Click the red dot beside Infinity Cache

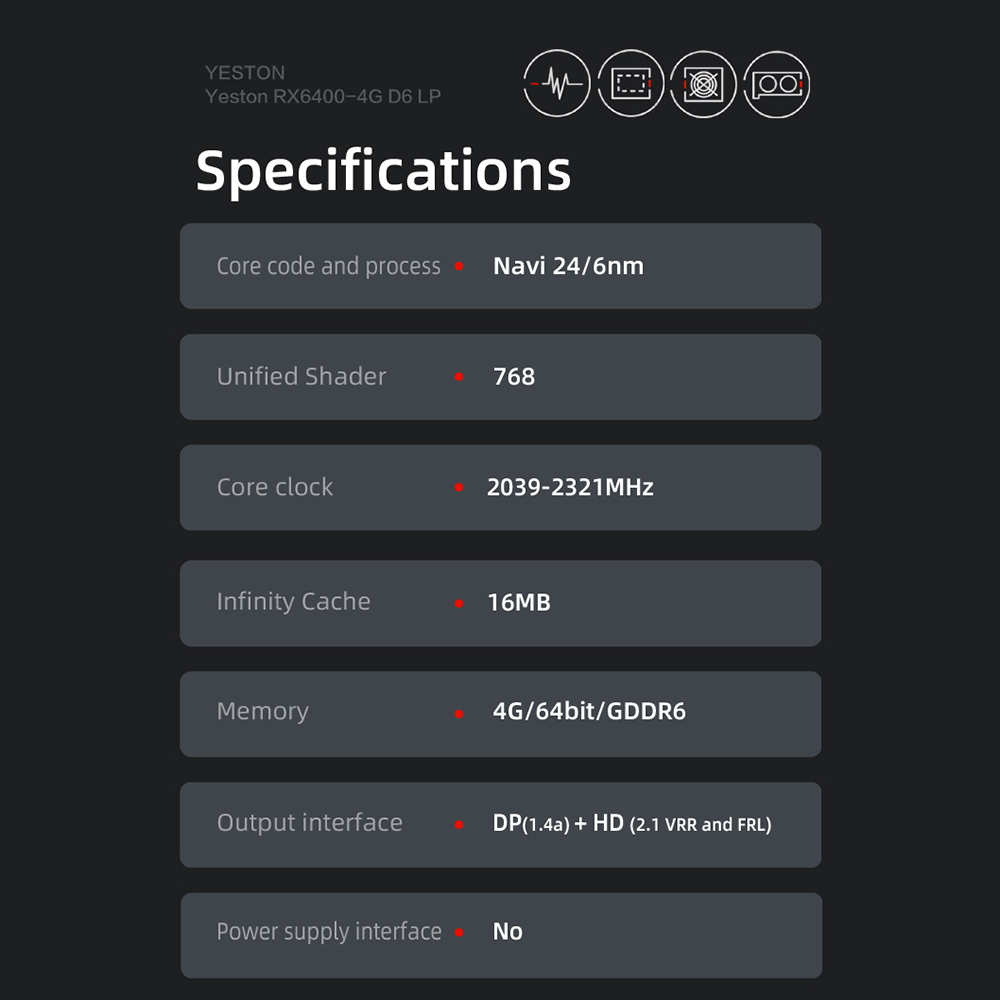pyautogui.click(x=459, y=603)
